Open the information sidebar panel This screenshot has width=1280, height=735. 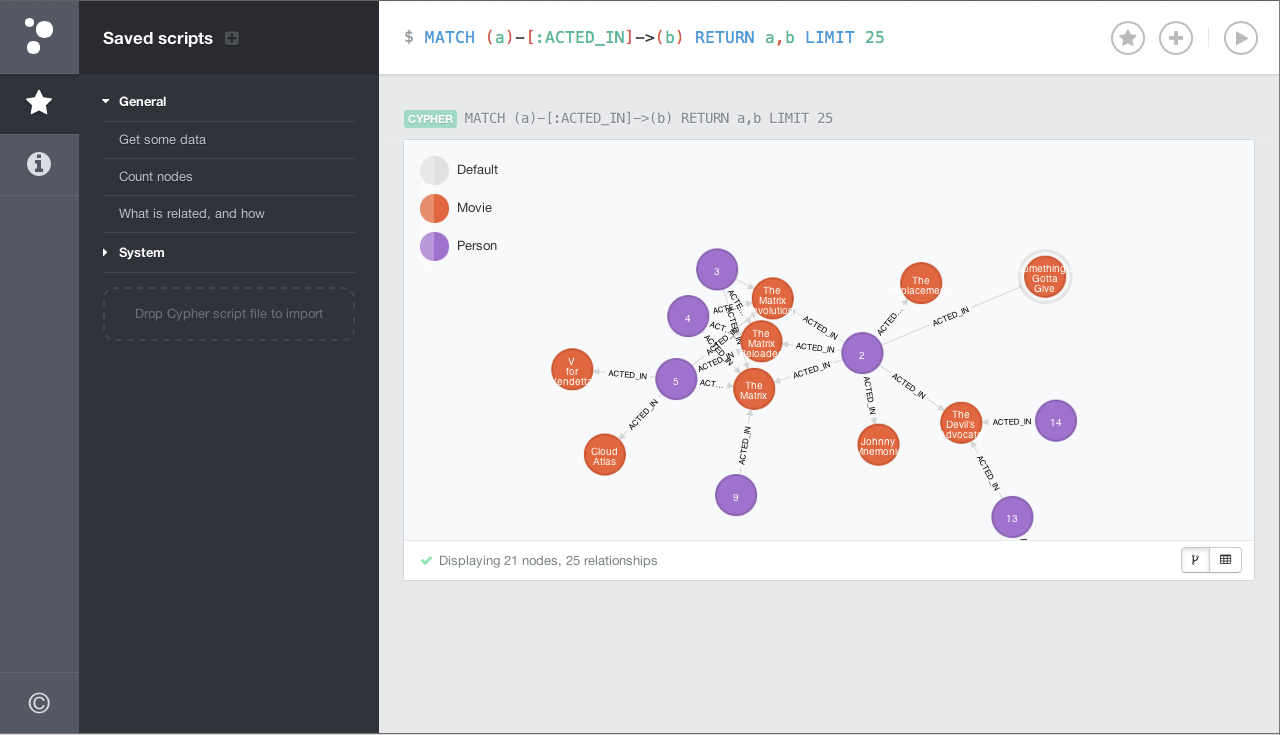pyautogui.click(x=39, y=164)
